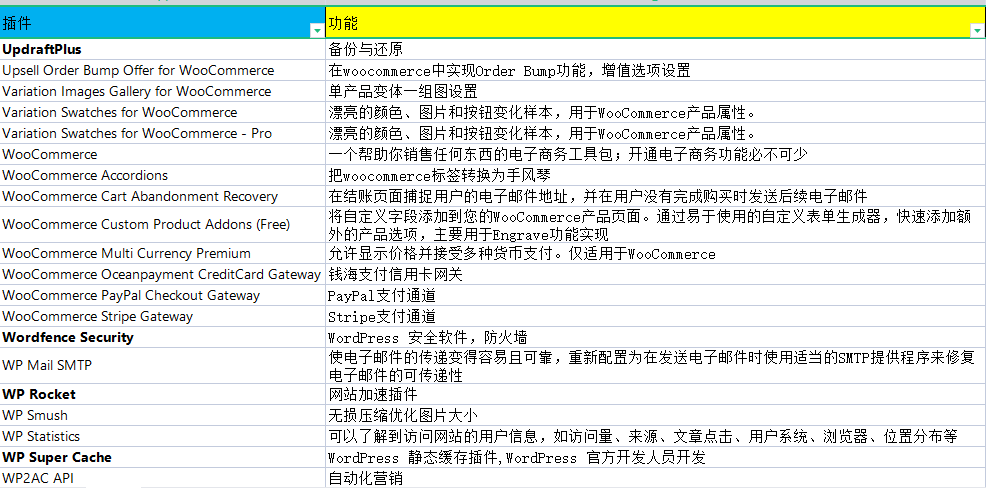
Task: Select the 插件 header cell
Action: (162, 23)
